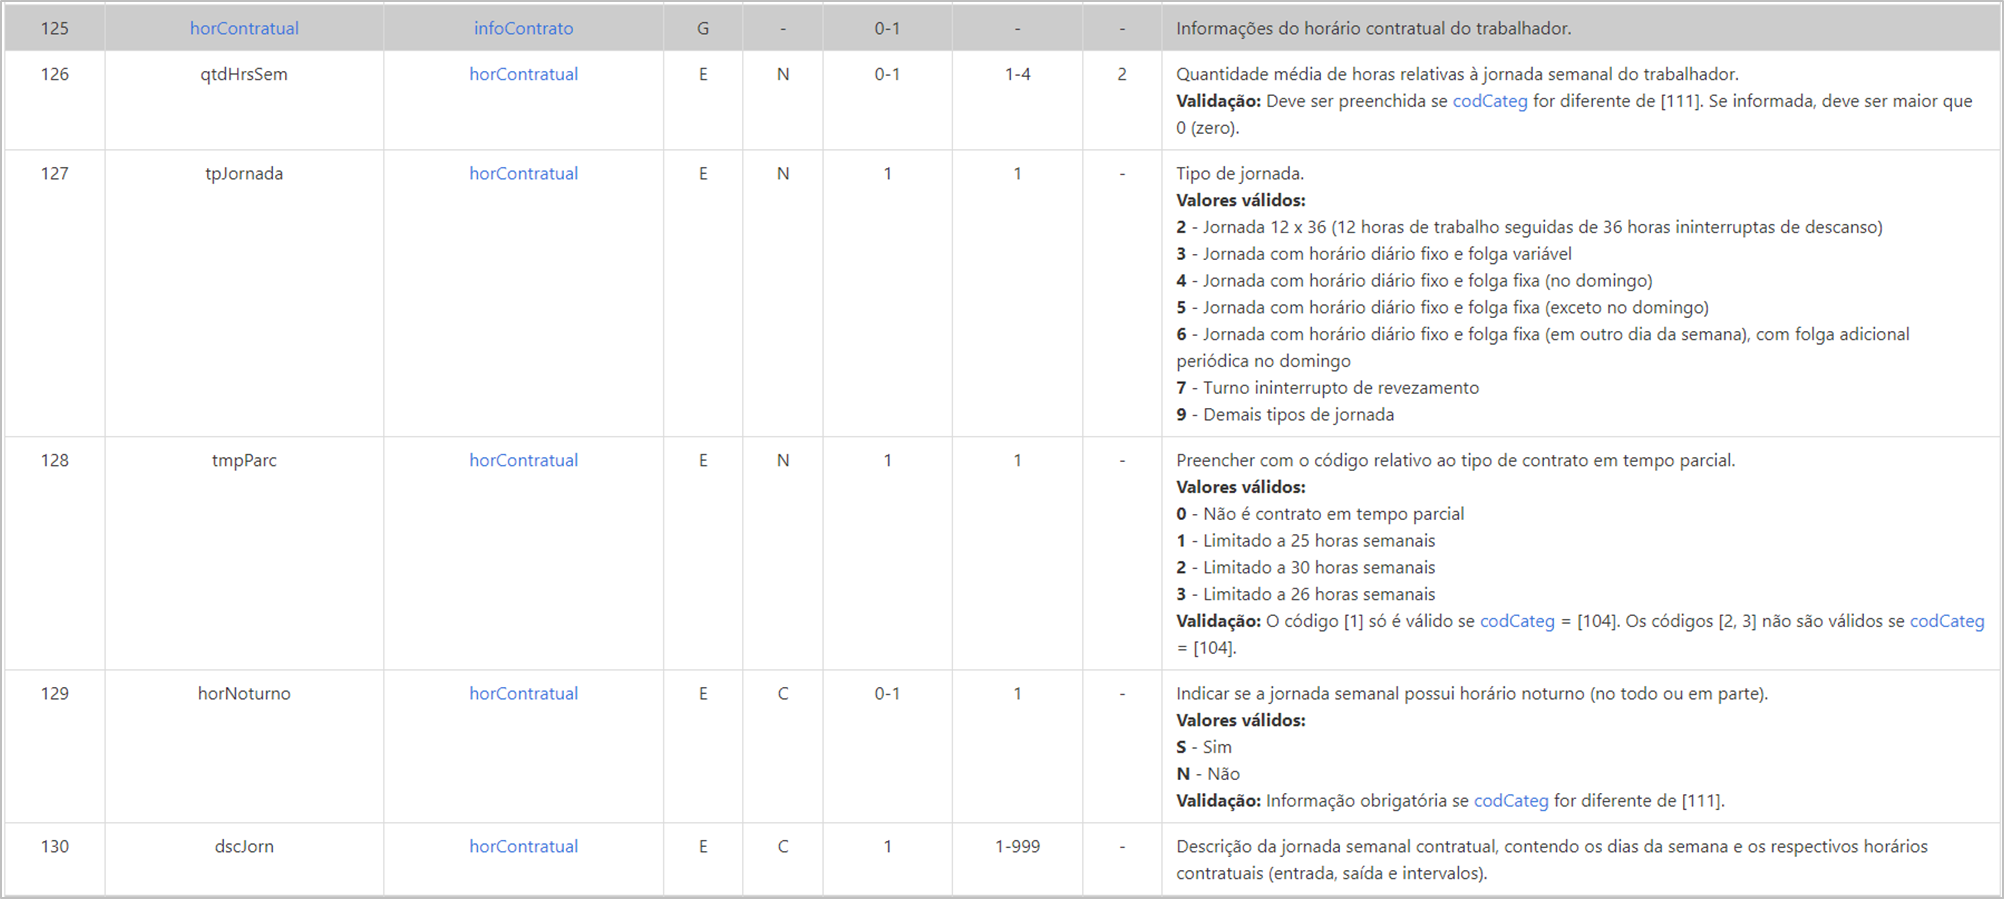Open the horContratual link in row 125
2004x899 pixels.
pos(244,28)
